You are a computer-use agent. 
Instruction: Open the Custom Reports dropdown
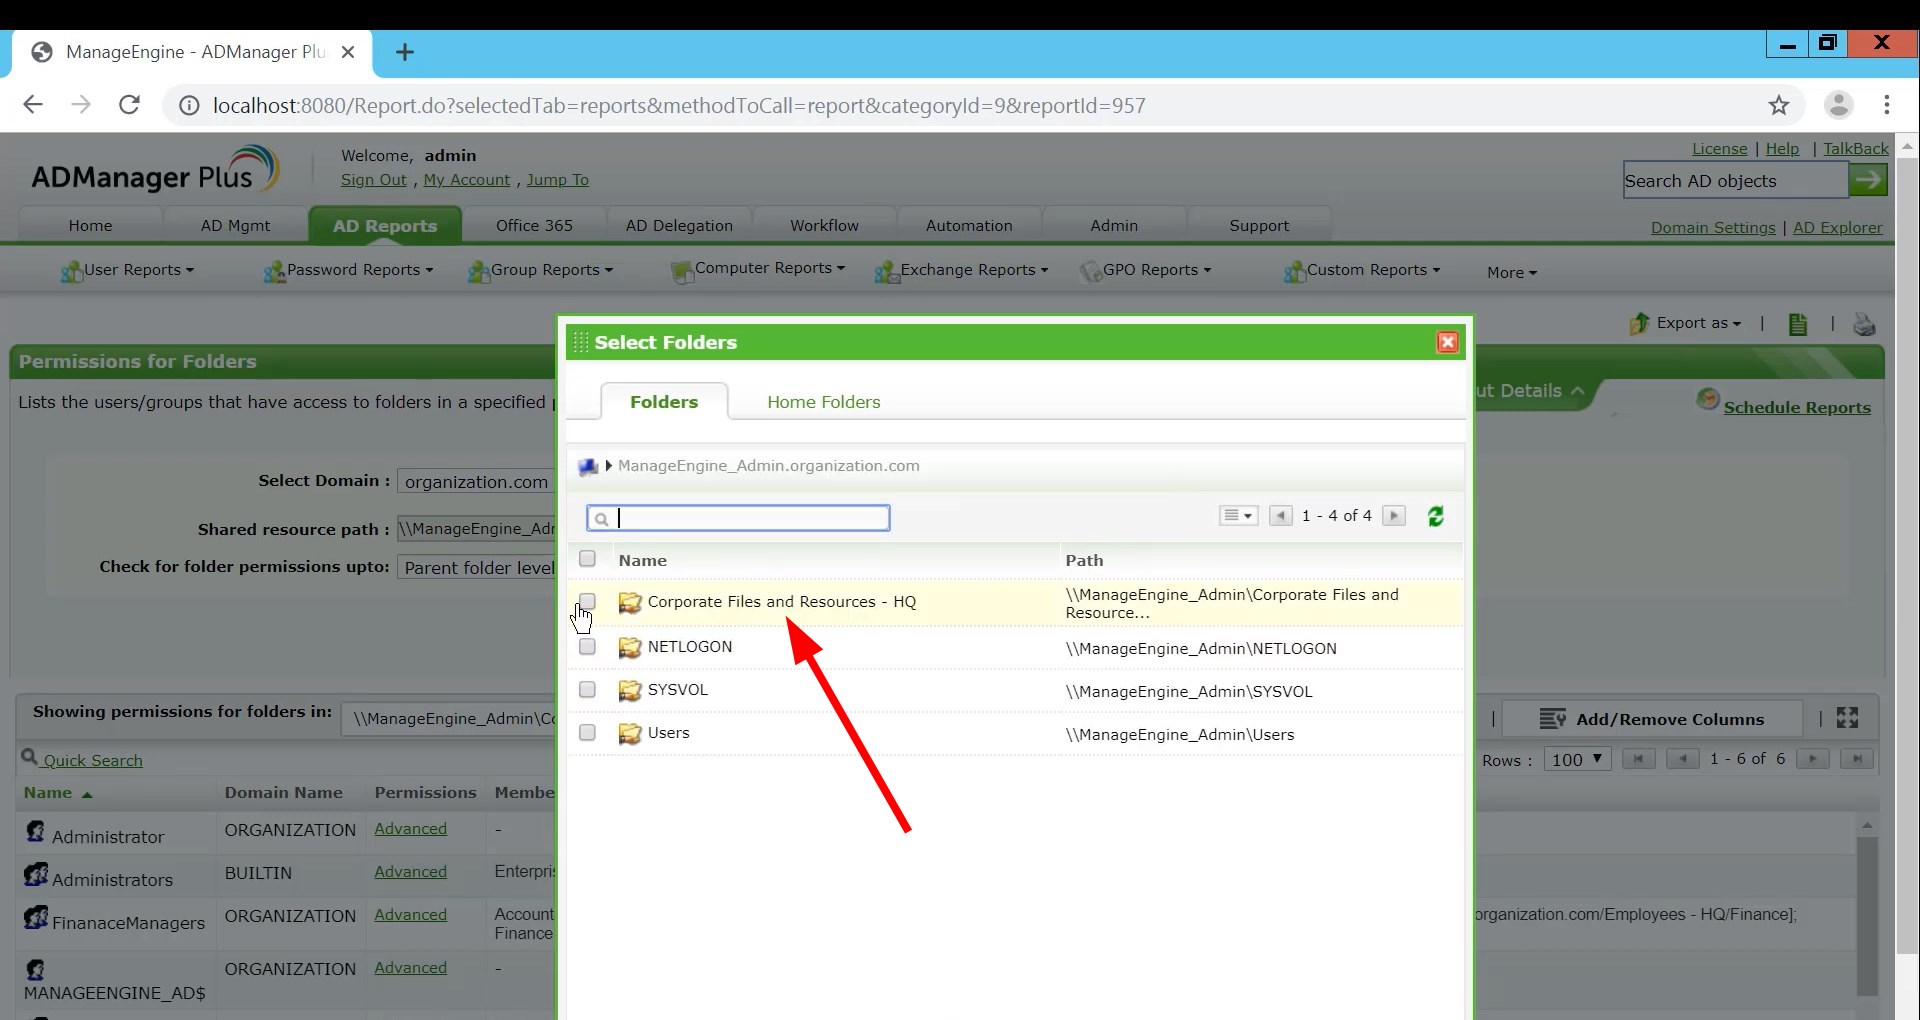[1363, 270]
